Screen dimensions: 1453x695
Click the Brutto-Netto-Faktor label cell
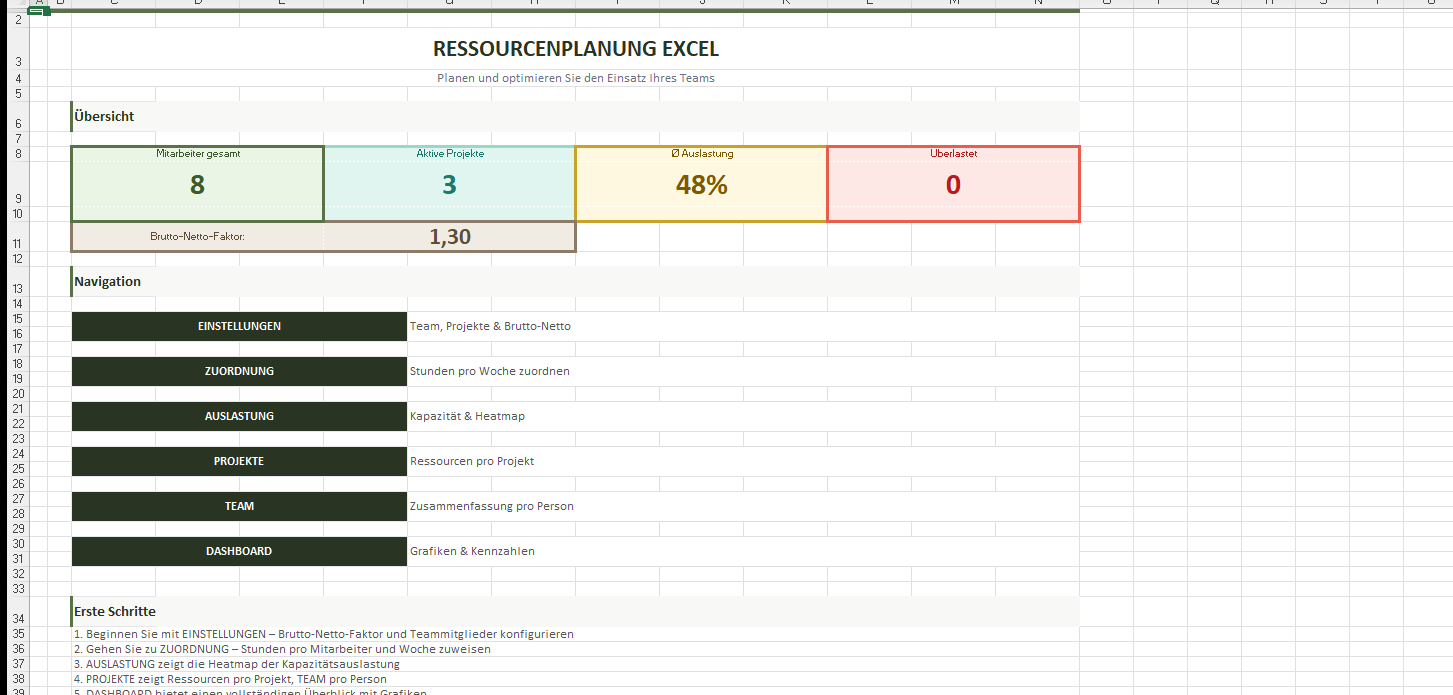(x=197, y=237)
